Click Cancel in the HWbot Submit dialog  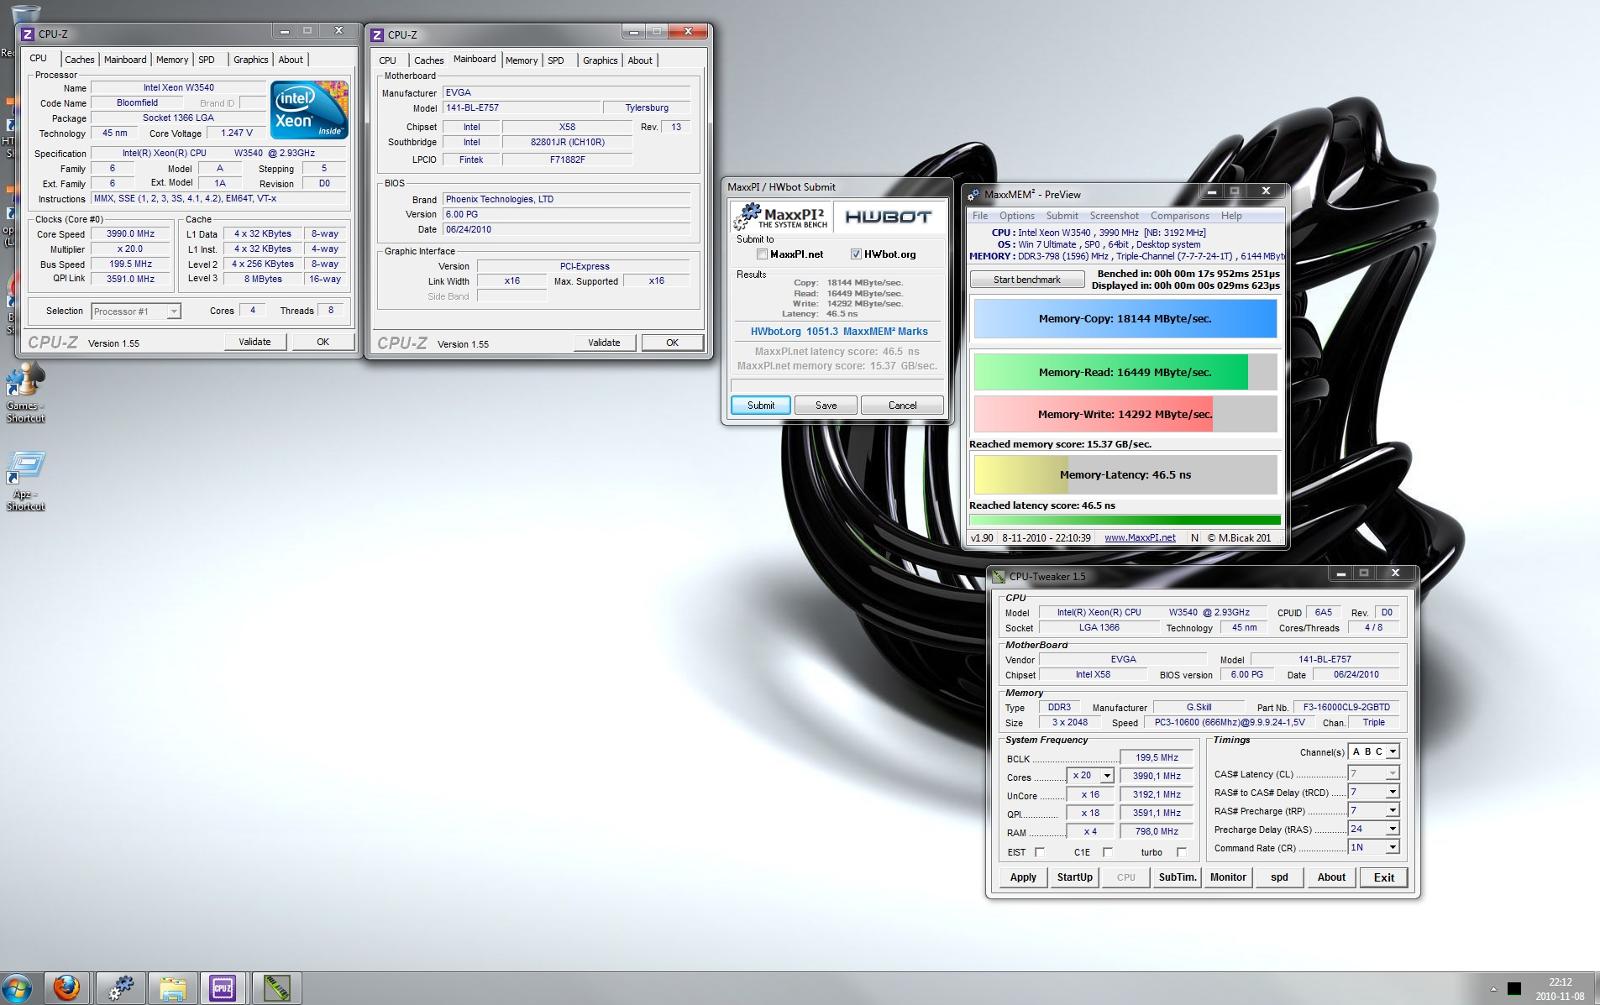[902, 405]
